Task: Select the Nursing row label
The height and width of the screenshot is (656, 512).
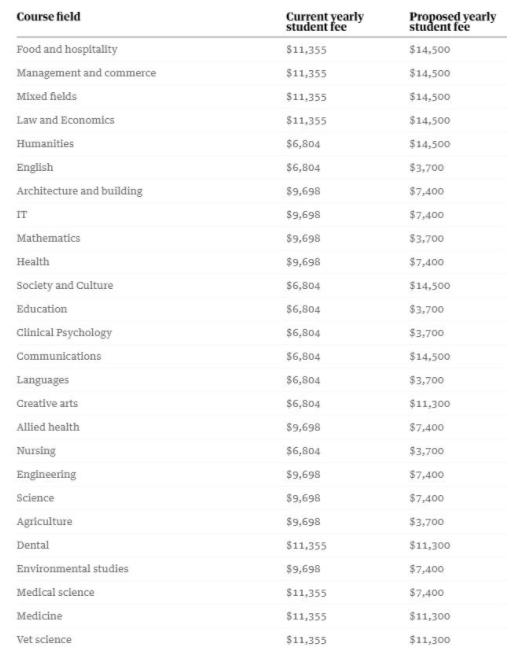Action: 36,451
